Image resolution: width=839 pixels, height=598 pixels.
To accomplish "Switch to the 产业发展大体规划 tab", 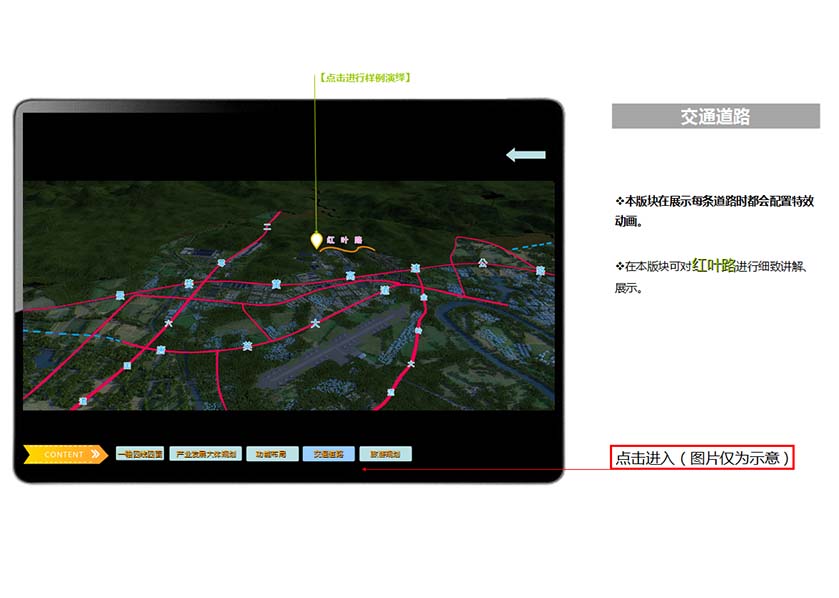I will [x=204, y=454].
